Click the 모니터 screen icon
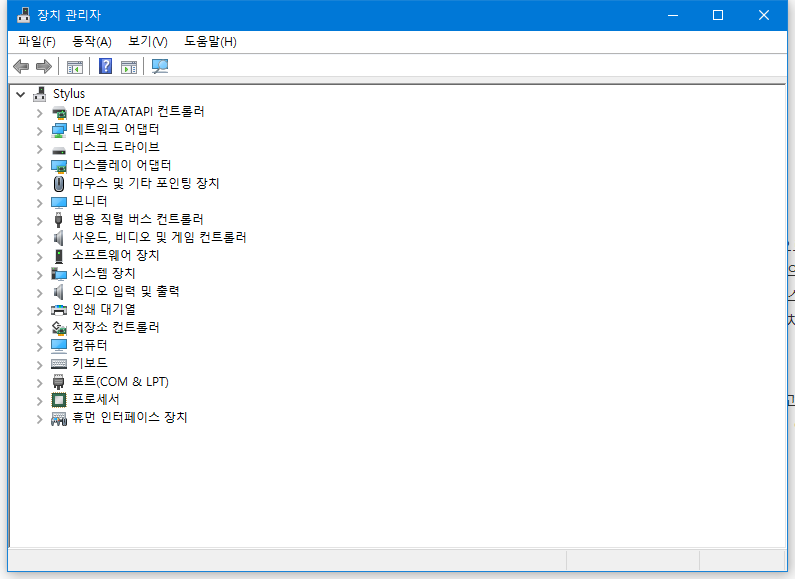Screen dimensions: 795x579 tap(59, 202)
